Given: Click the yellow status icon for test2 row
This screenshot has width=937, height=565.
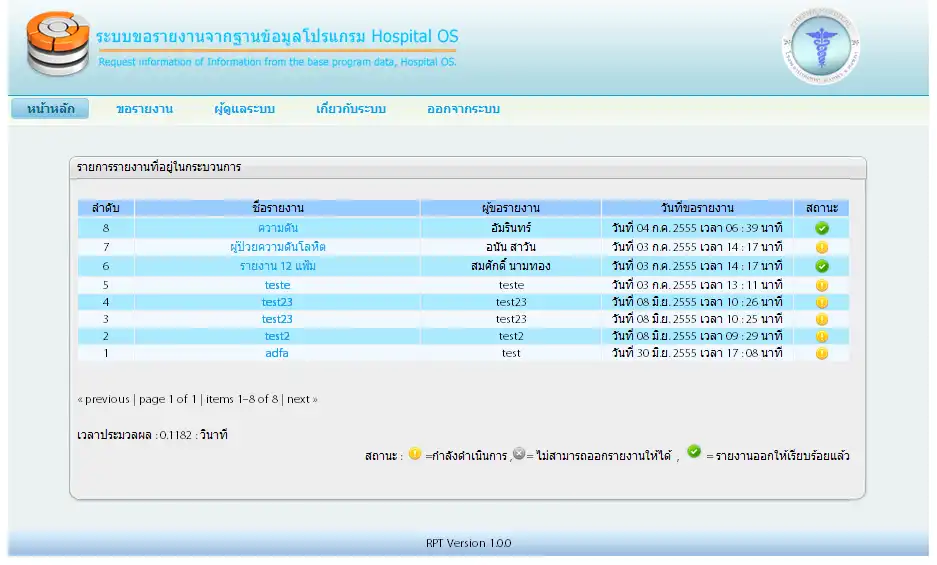Looking at the screenshot, I should pos(822,337).
